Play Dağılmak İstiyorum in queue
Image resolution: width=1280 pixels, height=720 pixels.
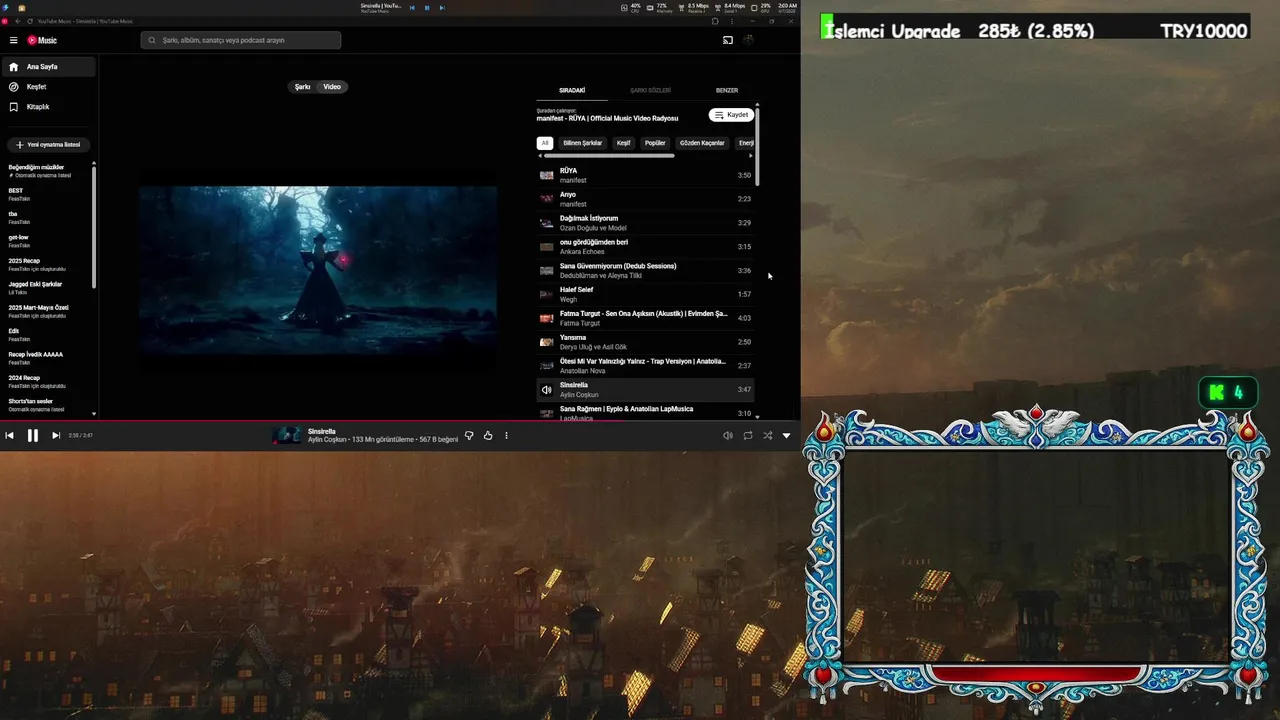(645, 223)
